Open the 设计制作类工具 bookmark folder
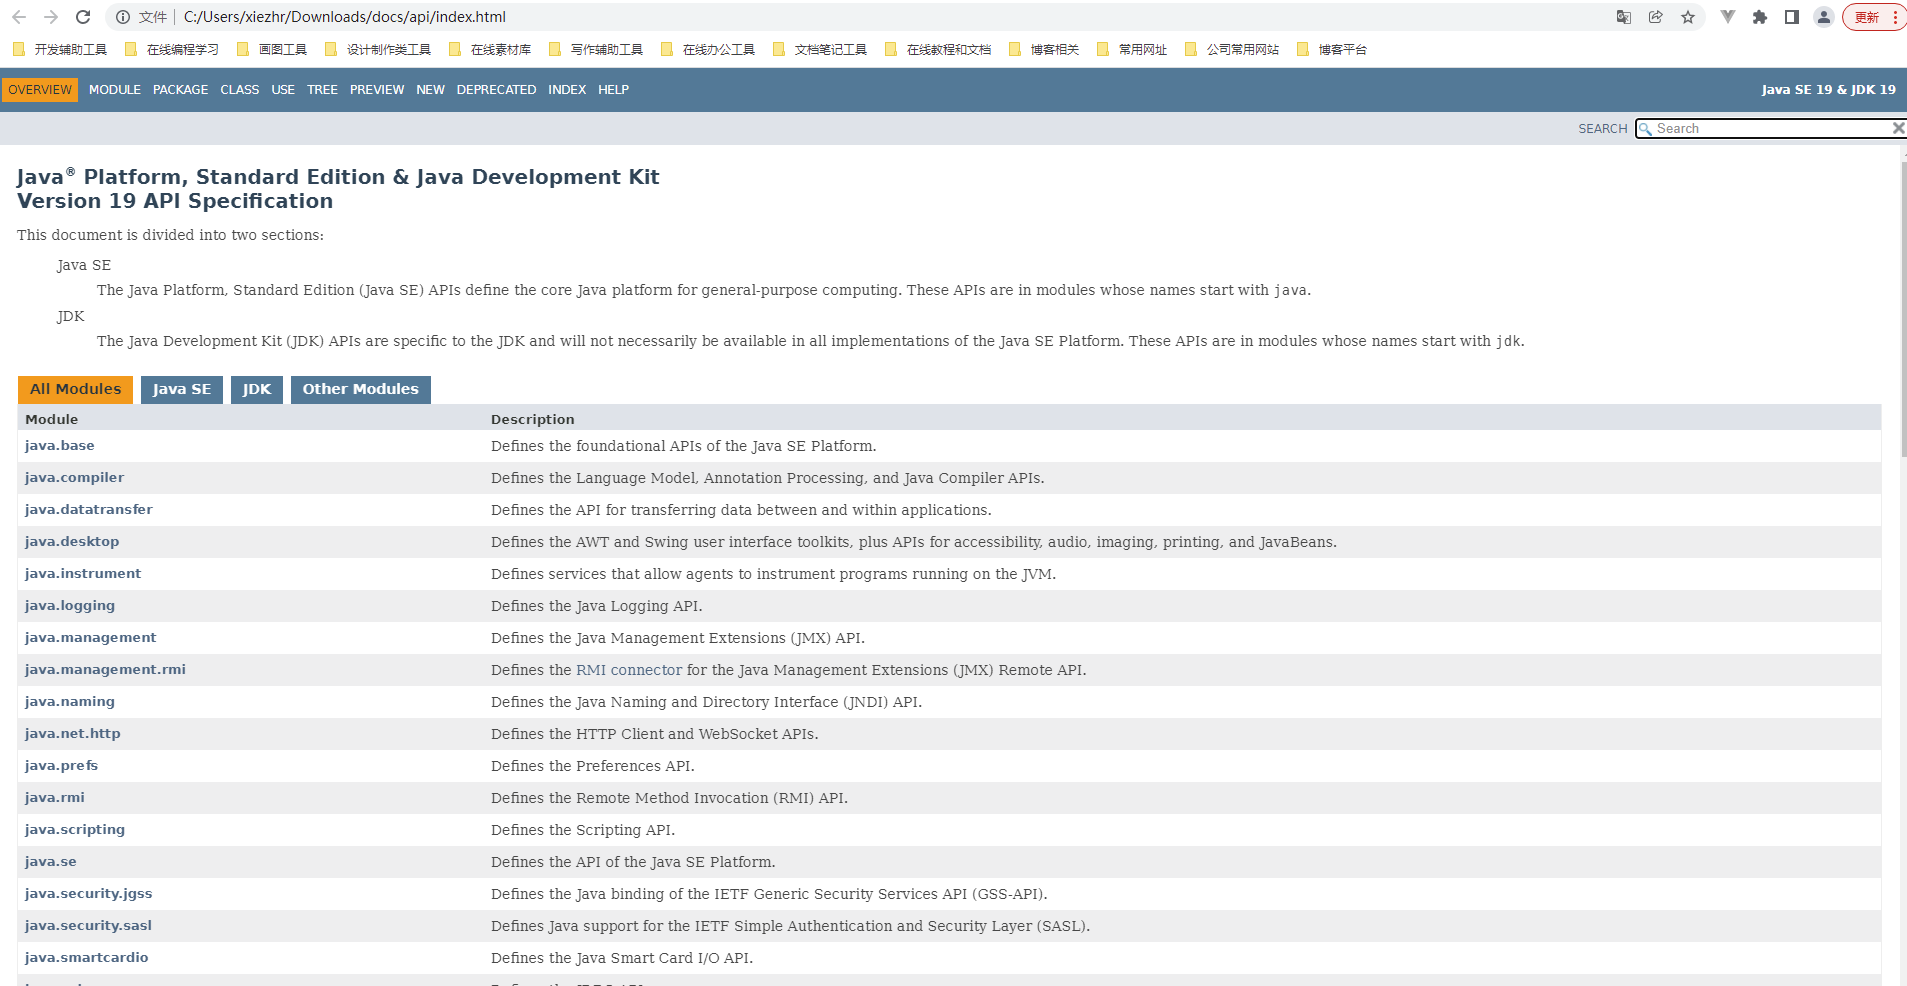This screenshot has width=1907, height=986. click(x=378, y=49)
